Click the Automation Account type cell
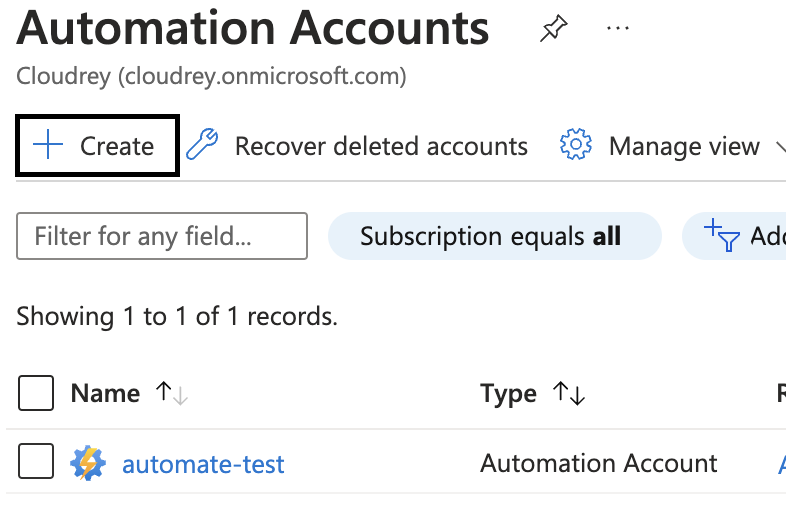The image size is (786, 528). point(599,463)
